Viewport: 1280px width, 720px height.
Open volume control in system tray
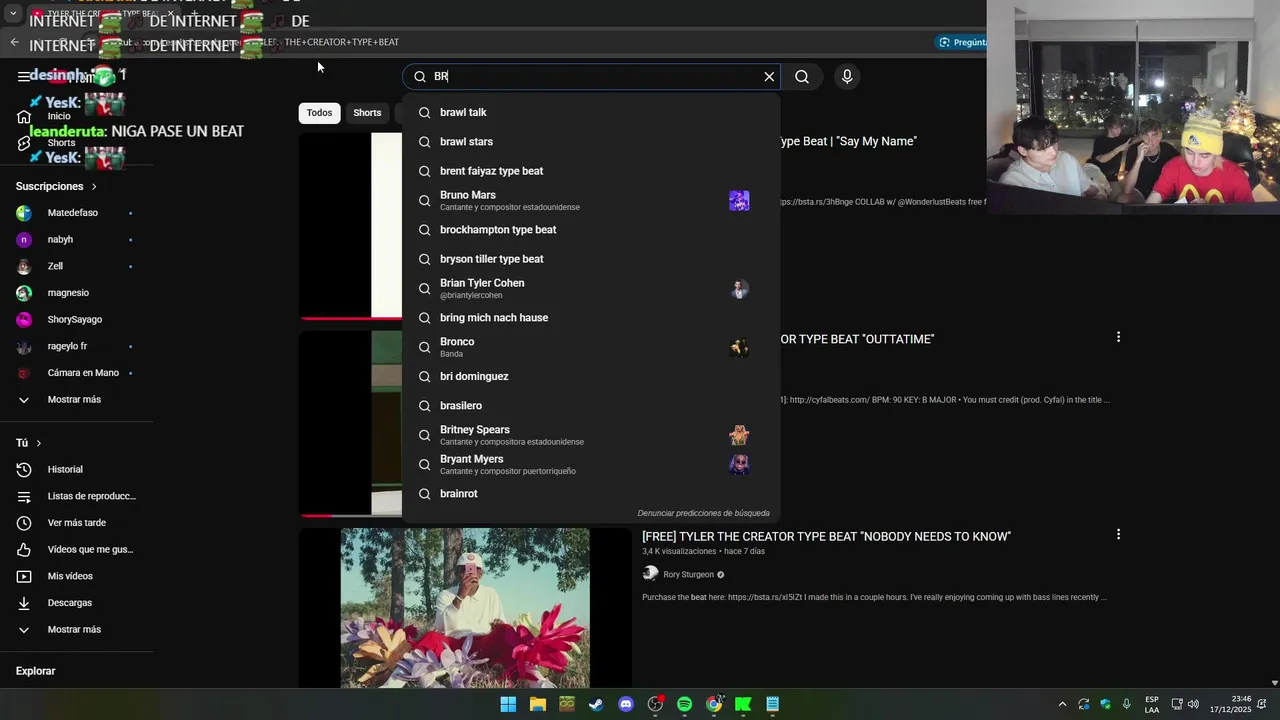[x=1193, y=704]
